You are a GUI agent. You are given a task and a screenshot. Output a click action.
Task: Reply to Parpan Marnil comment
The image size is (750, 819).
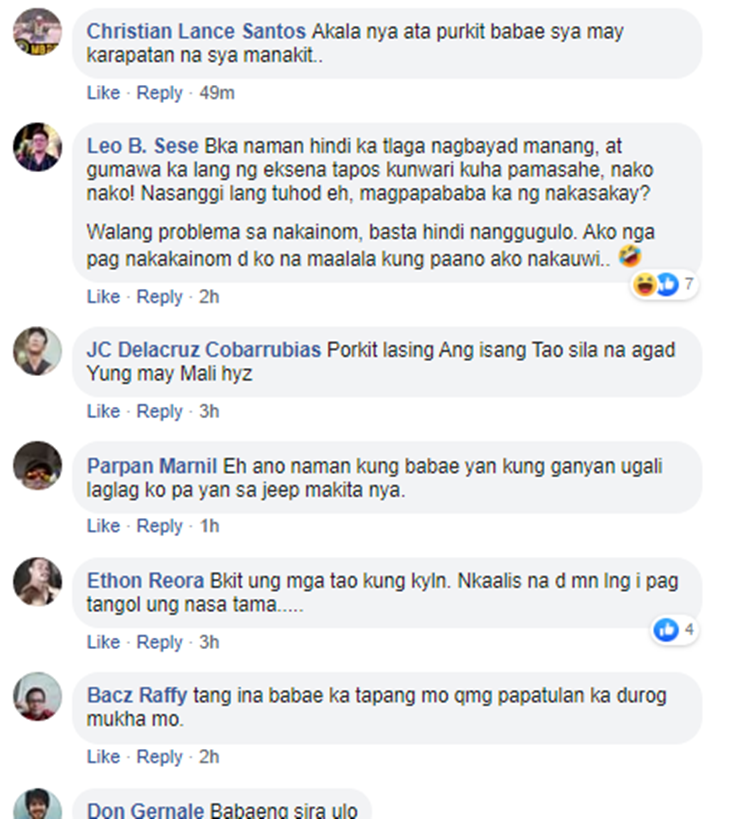(x=159, y=526)
